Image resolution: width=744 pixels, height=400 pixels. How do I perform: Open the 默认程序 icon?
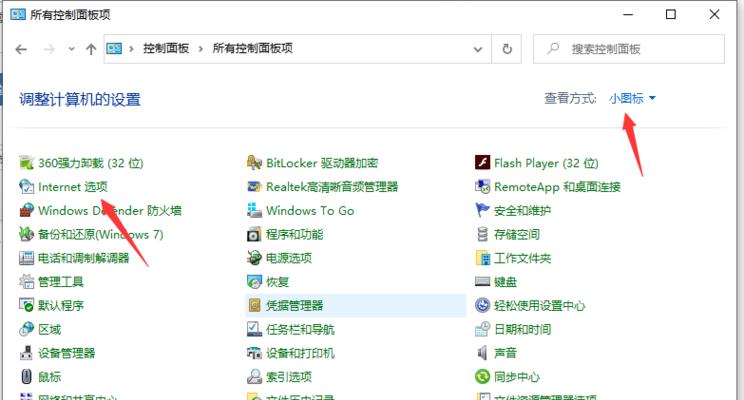26,305
